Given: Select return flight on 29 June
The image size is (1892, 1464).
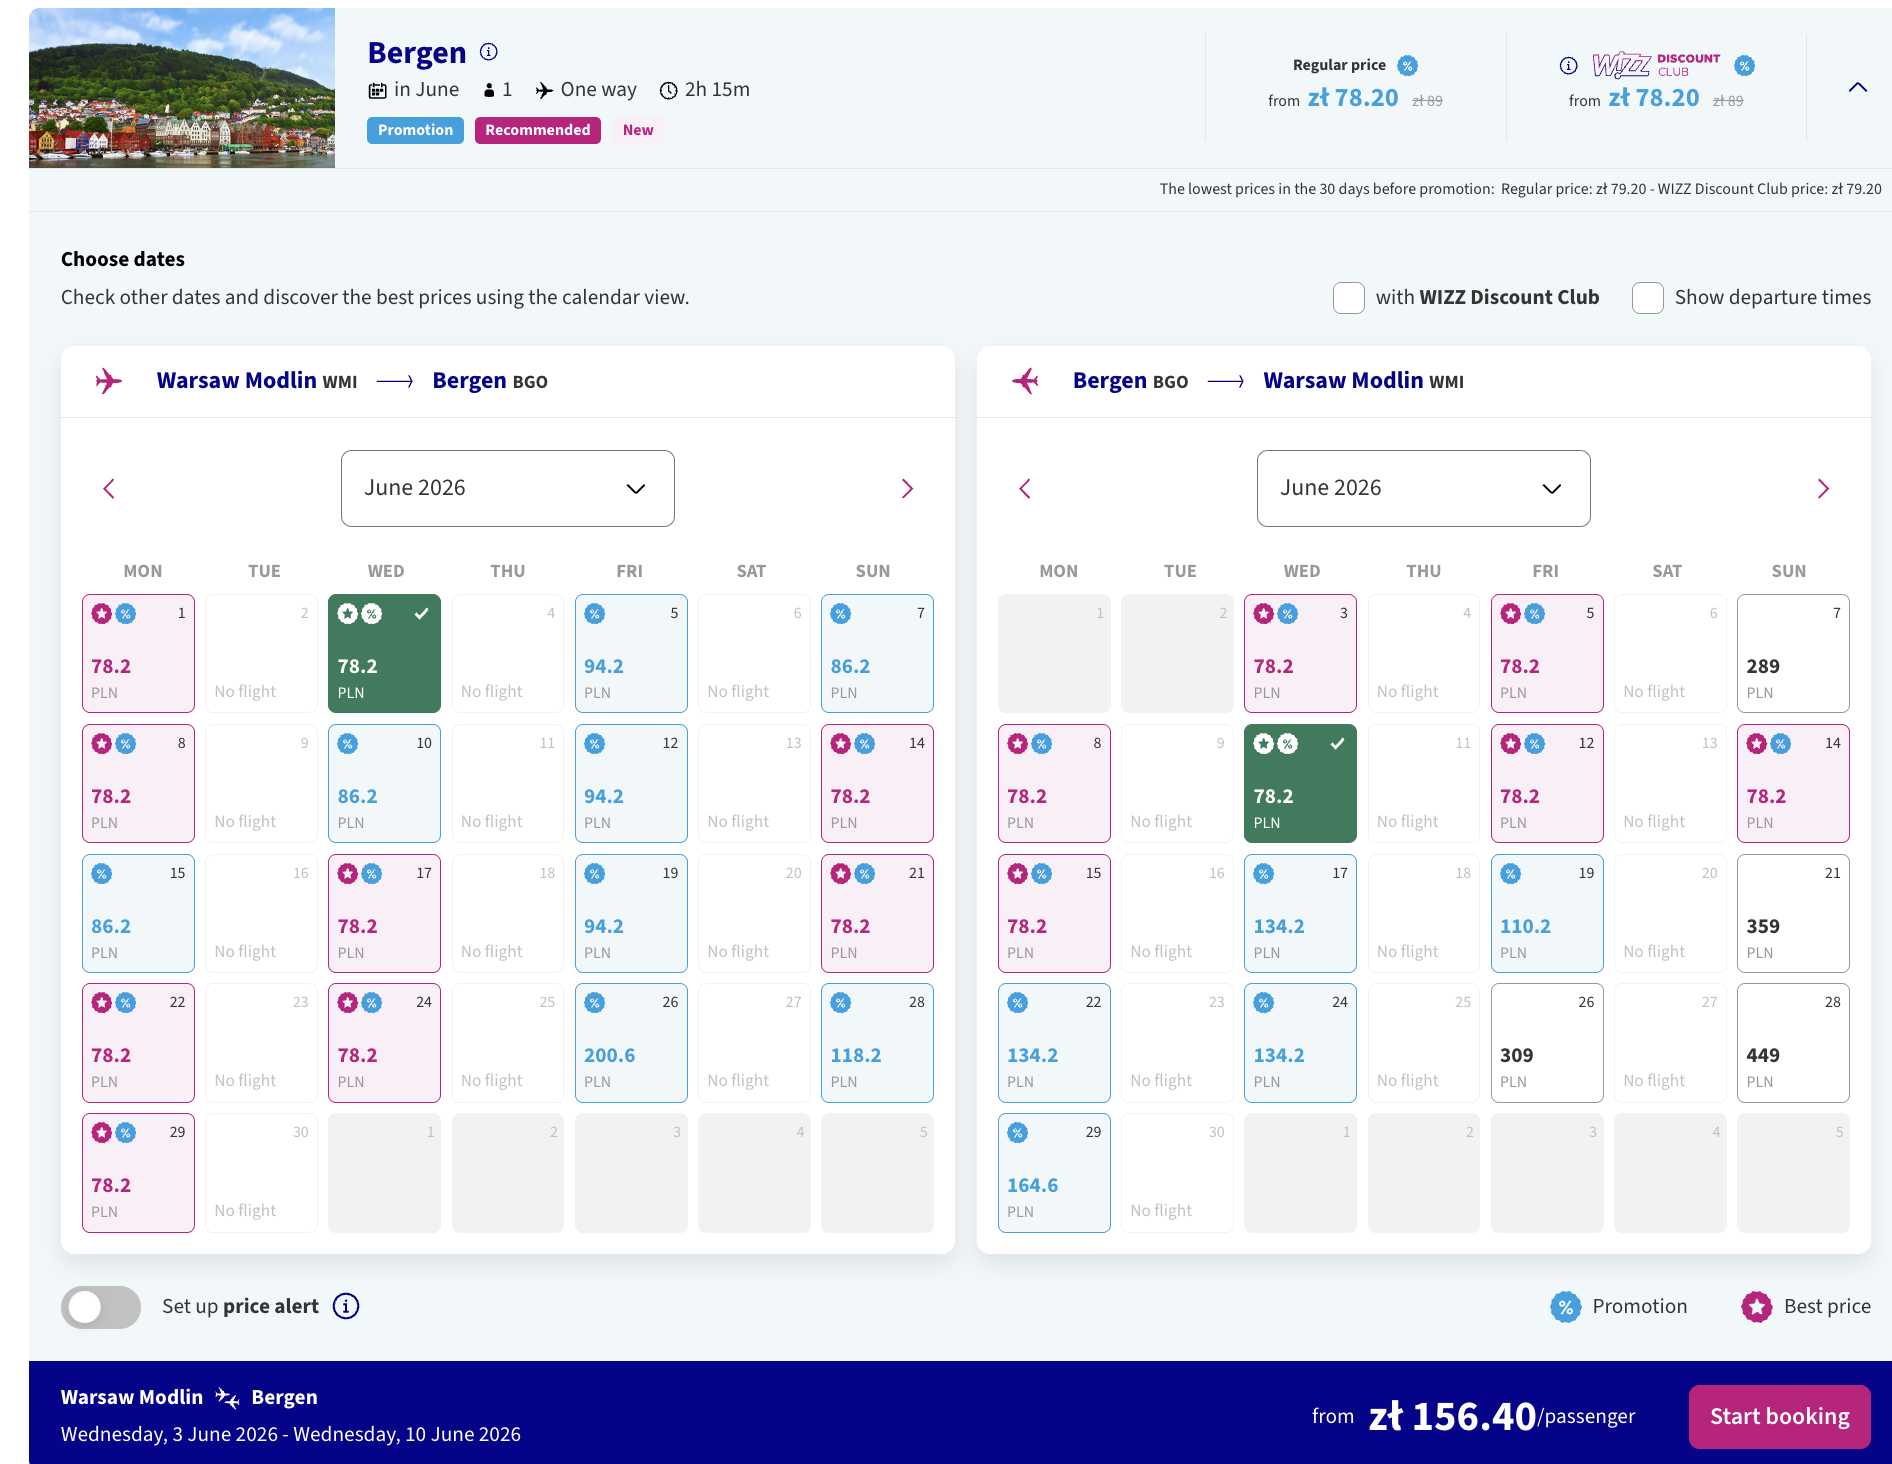Looking at the screenshot, I should pyautogui.click(x=1054, y=1172).
